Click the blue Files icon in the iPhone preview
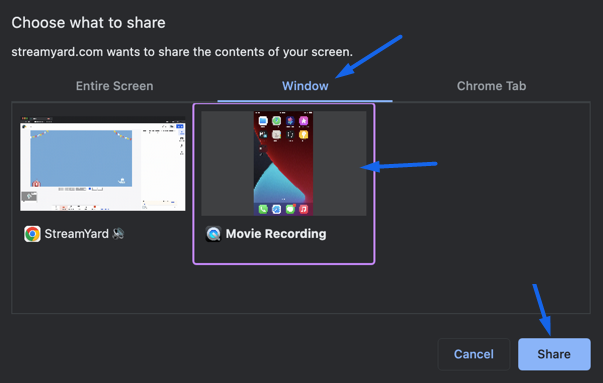 point(263,121)
